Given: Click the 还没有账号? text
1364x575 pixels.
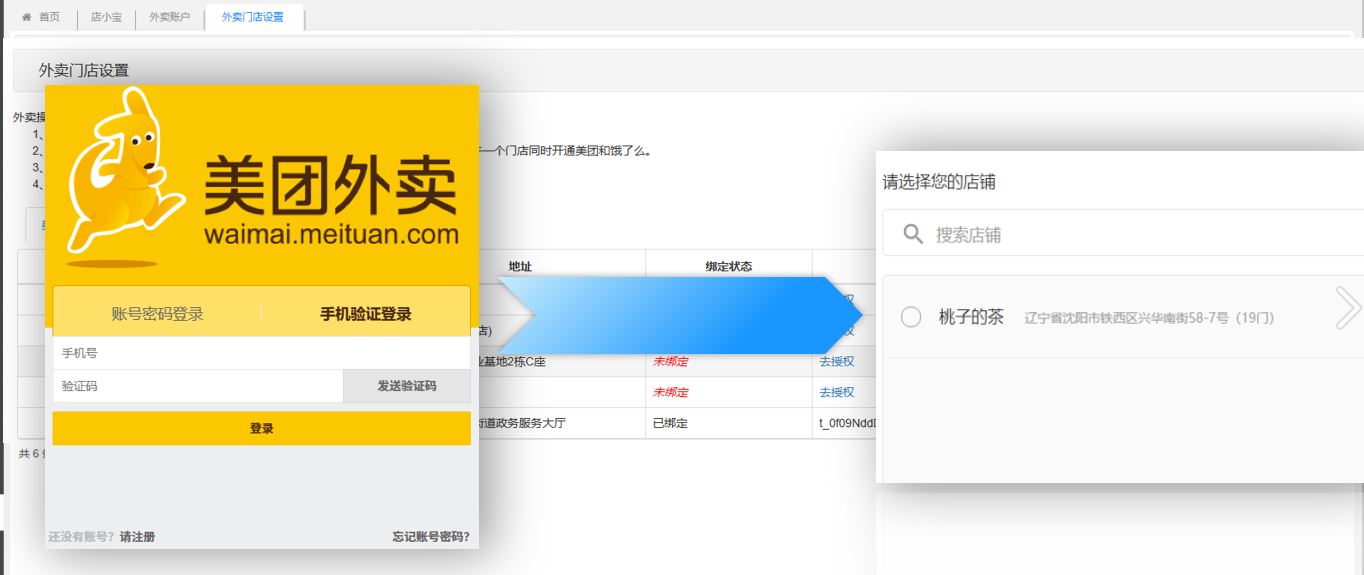Looking at the screenshot, I should [81, 537].
